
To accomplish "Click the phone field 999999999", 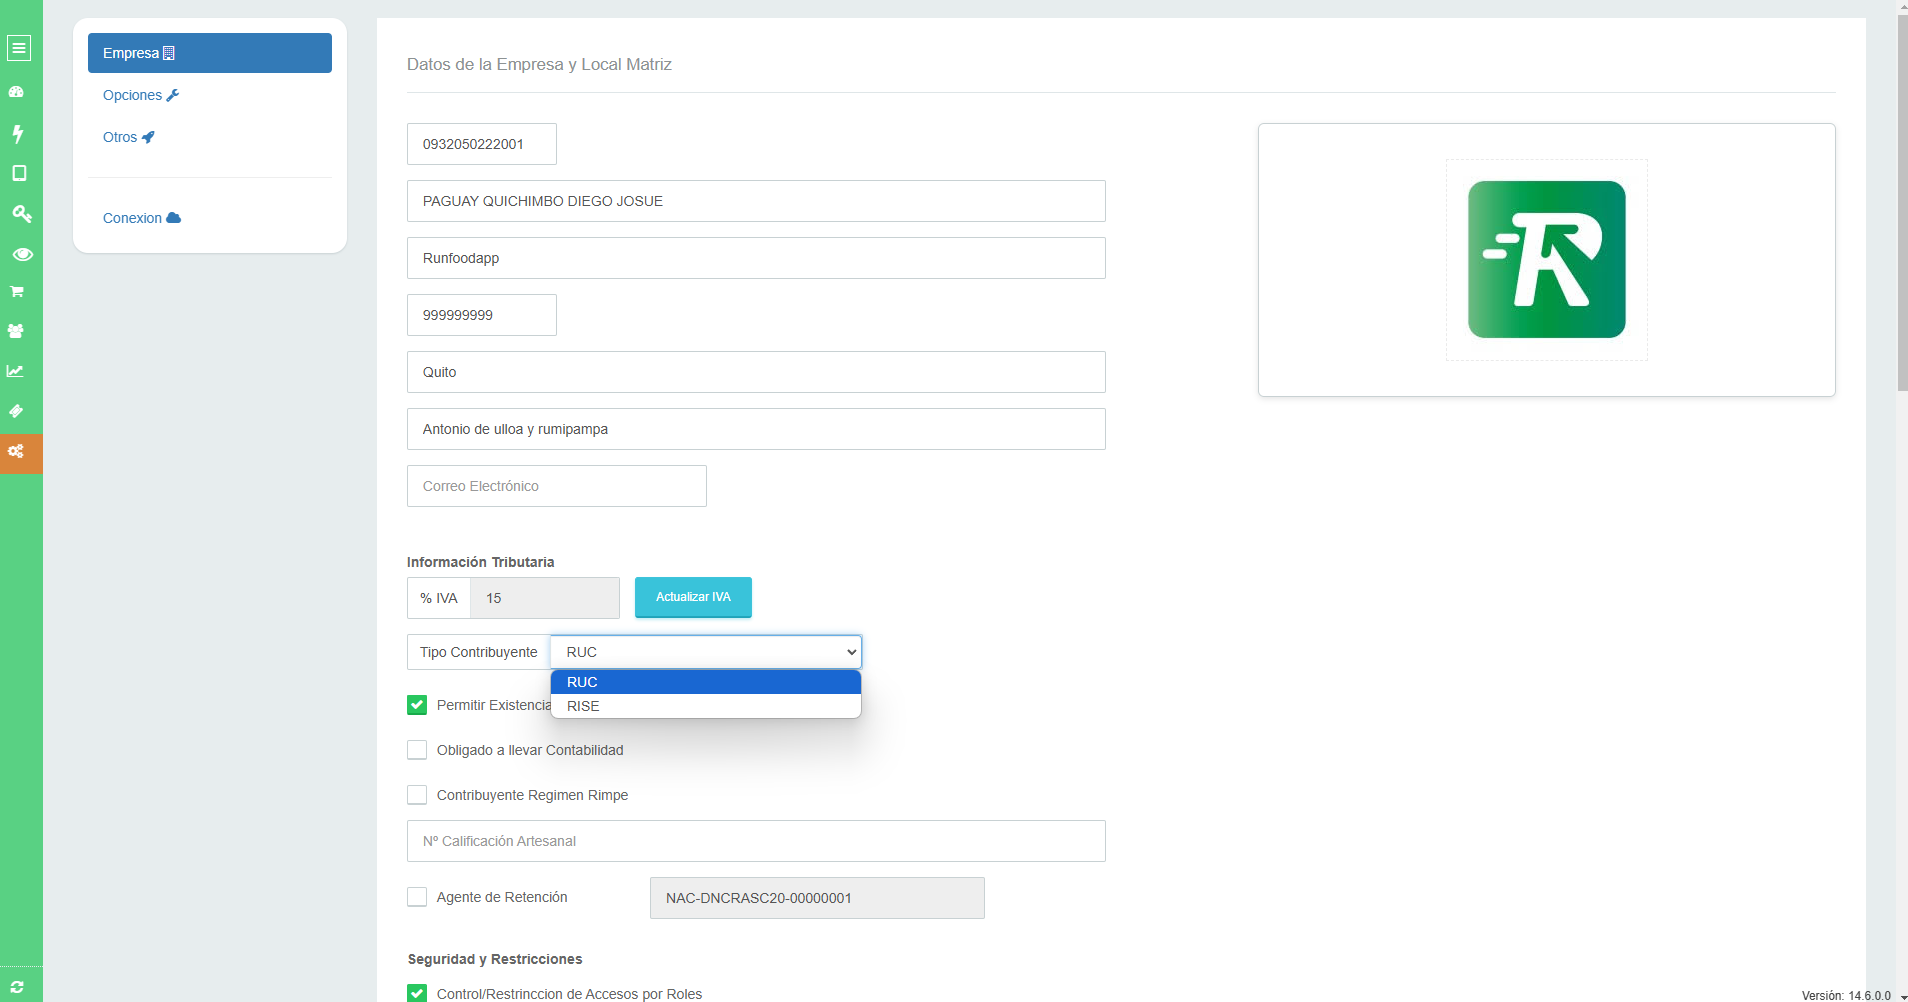I will tap(482, 315).
